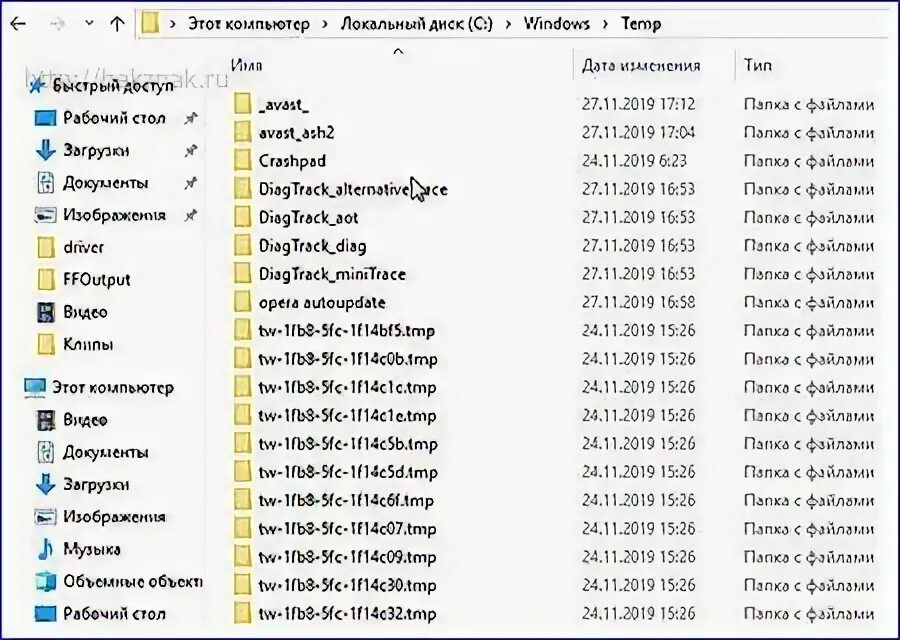Expand the chevron after 'Windows' breadcrumb
Viewport: 900px width, 640px height.
click(606, 24)
